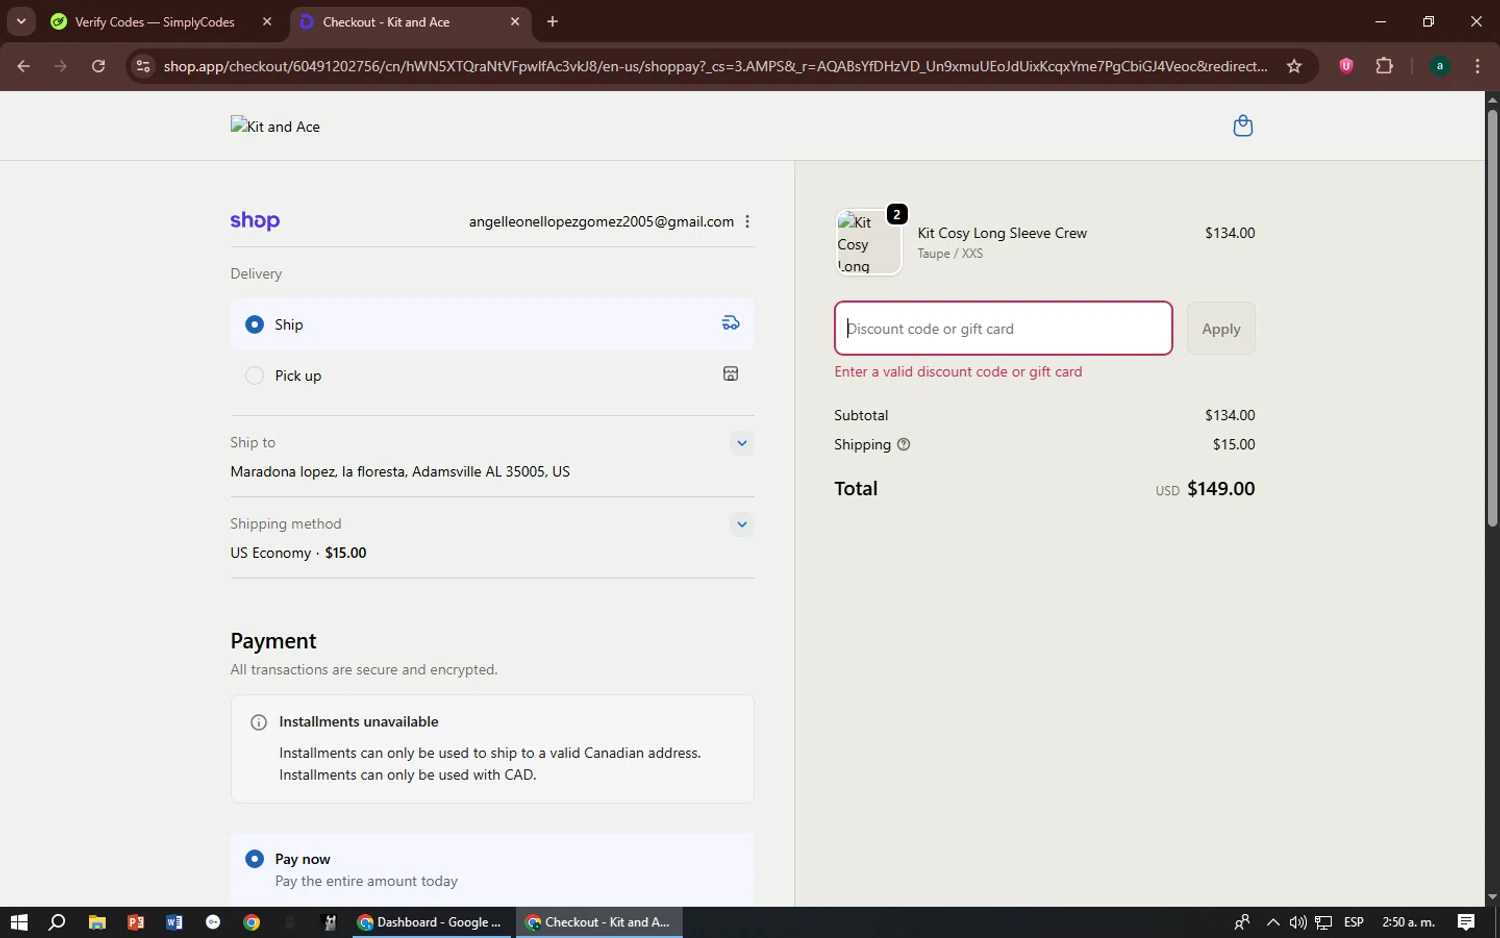
Task: Launch PowerPoint from taskbar
Action: point(136,922)
